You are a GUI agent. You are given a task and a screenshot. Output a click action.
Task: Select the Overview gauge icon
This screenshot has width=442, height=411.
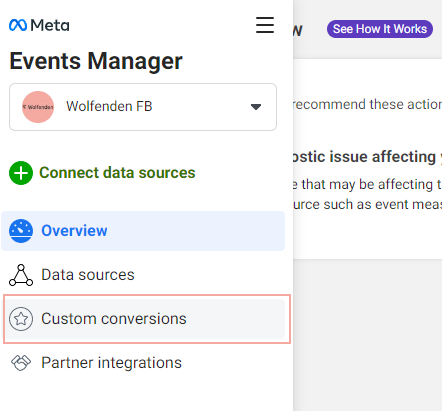(21, 231)
